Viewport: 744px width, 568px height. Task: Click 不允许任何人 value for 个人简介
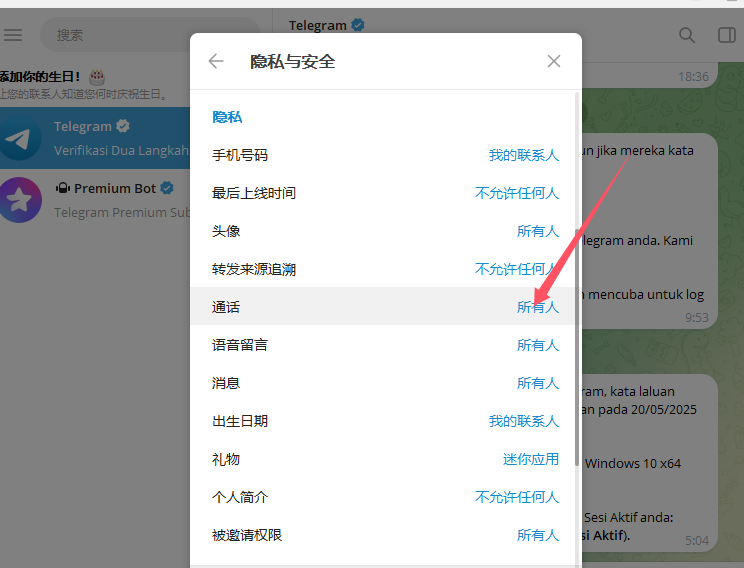click(x=517, y=497)
